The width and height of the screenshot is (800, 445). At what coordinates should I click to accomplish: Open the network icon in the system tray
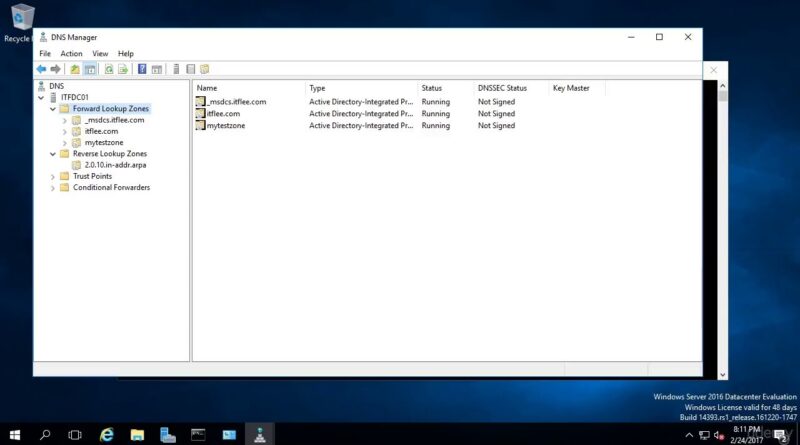705,435
